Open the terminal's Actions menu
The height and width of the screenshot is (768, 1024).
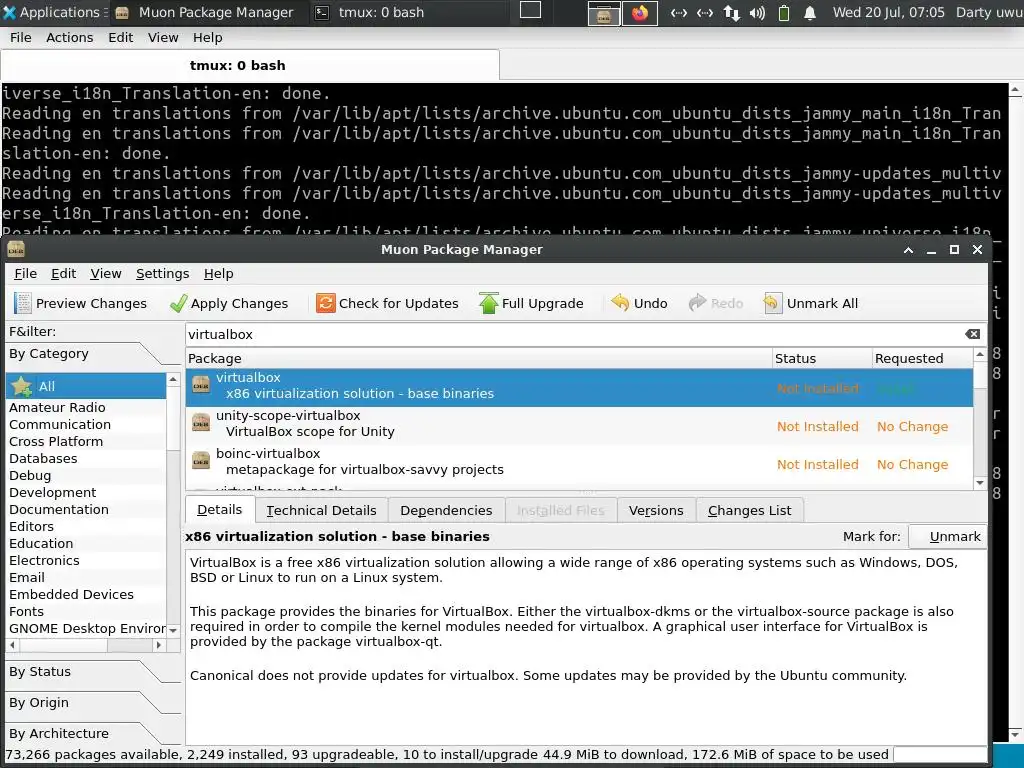click(69, 37)
